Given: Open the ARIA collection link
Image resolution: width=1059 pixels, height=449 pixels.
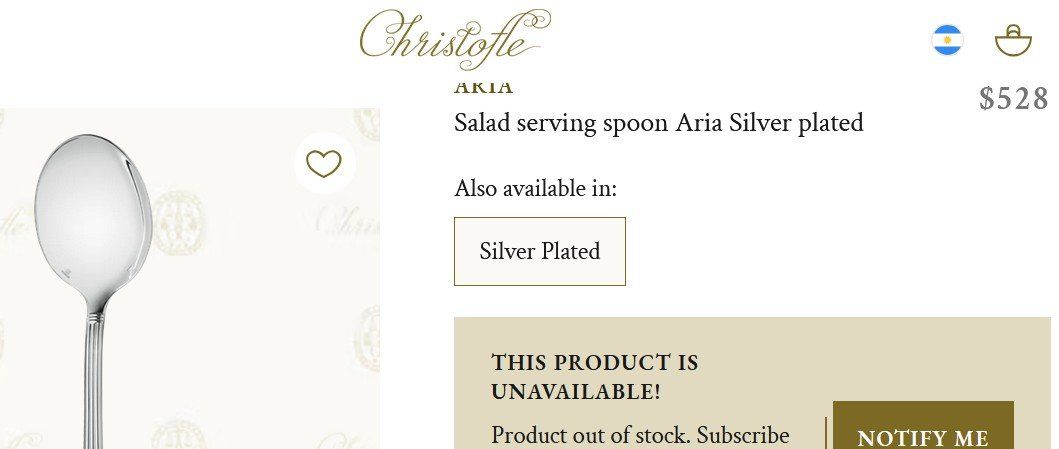Looking at the screenshot, I should [x=484, y=87].
